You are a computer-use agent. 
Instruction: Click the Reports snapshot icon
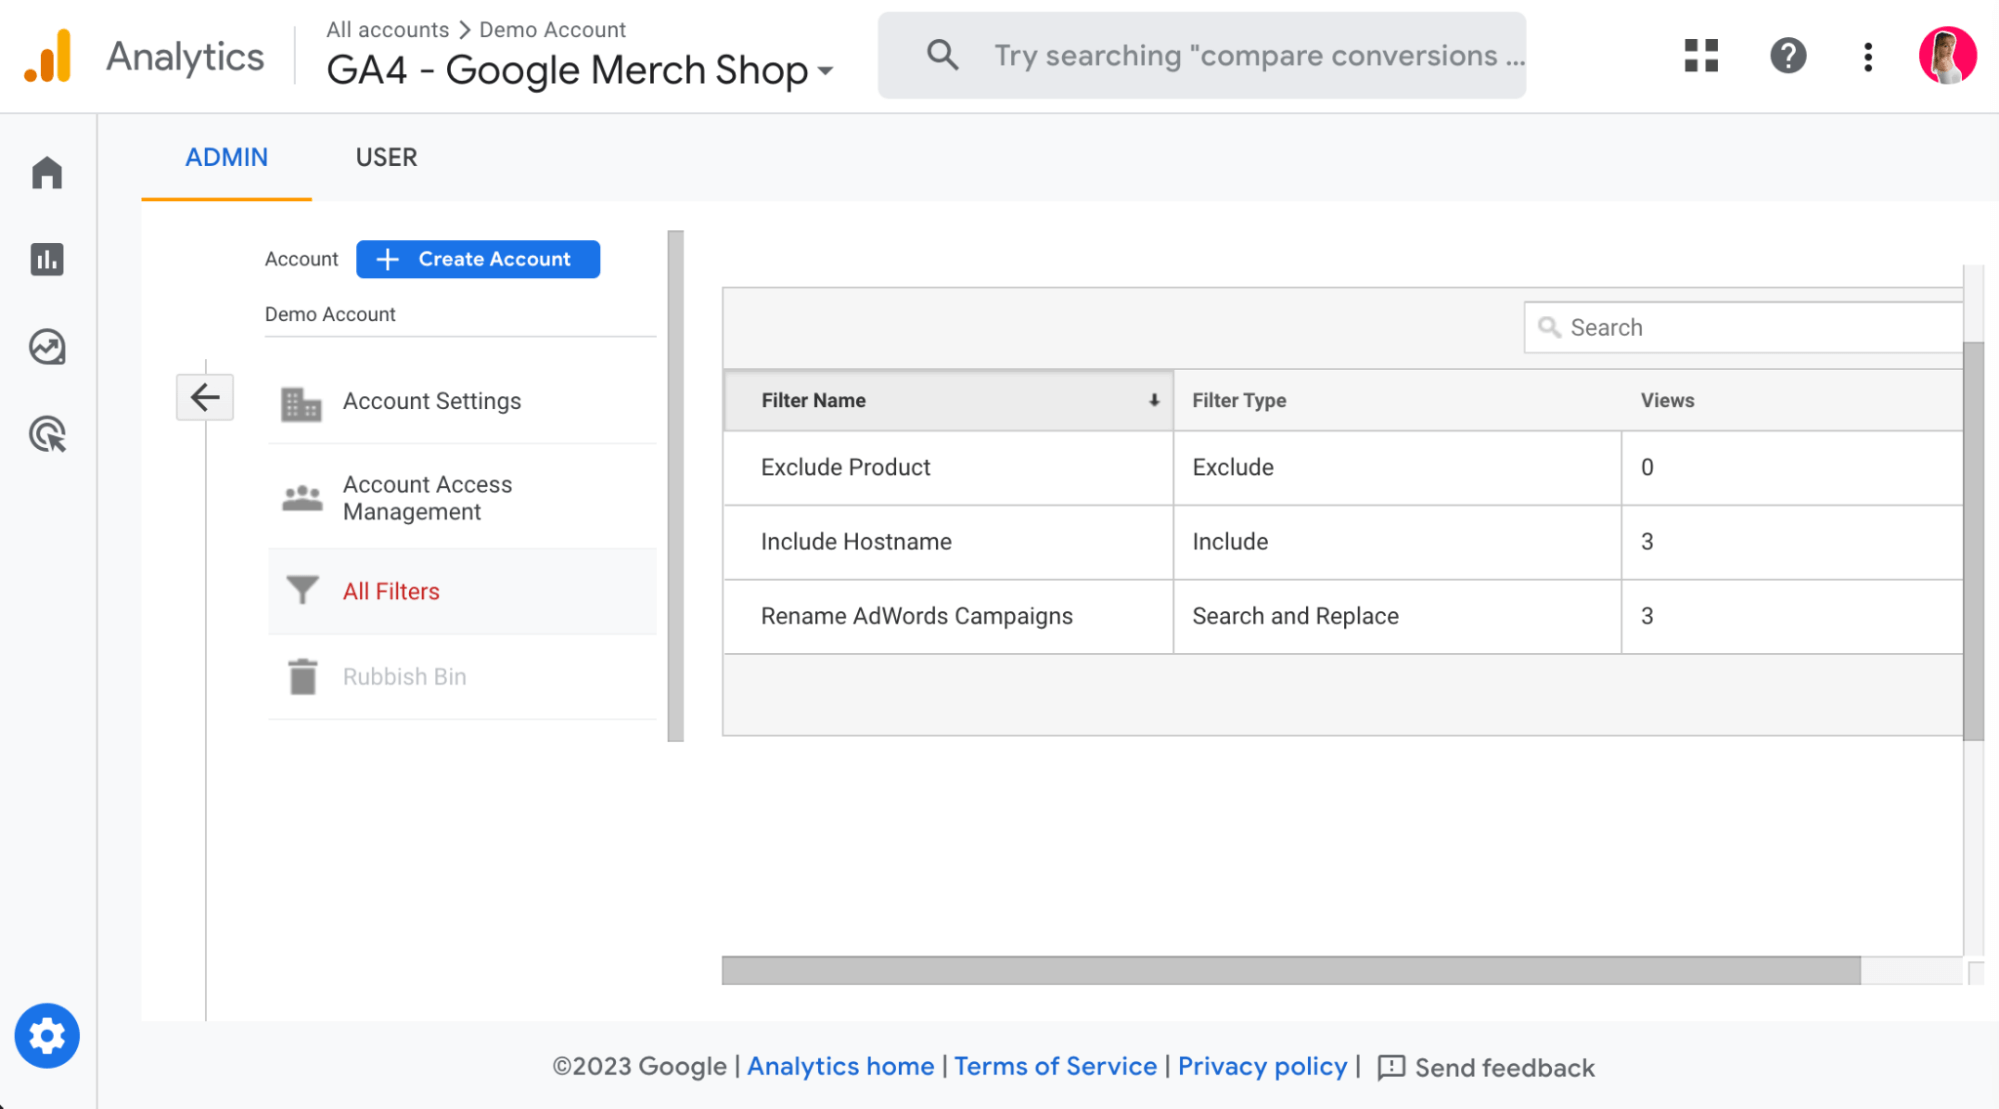(49, 258)
